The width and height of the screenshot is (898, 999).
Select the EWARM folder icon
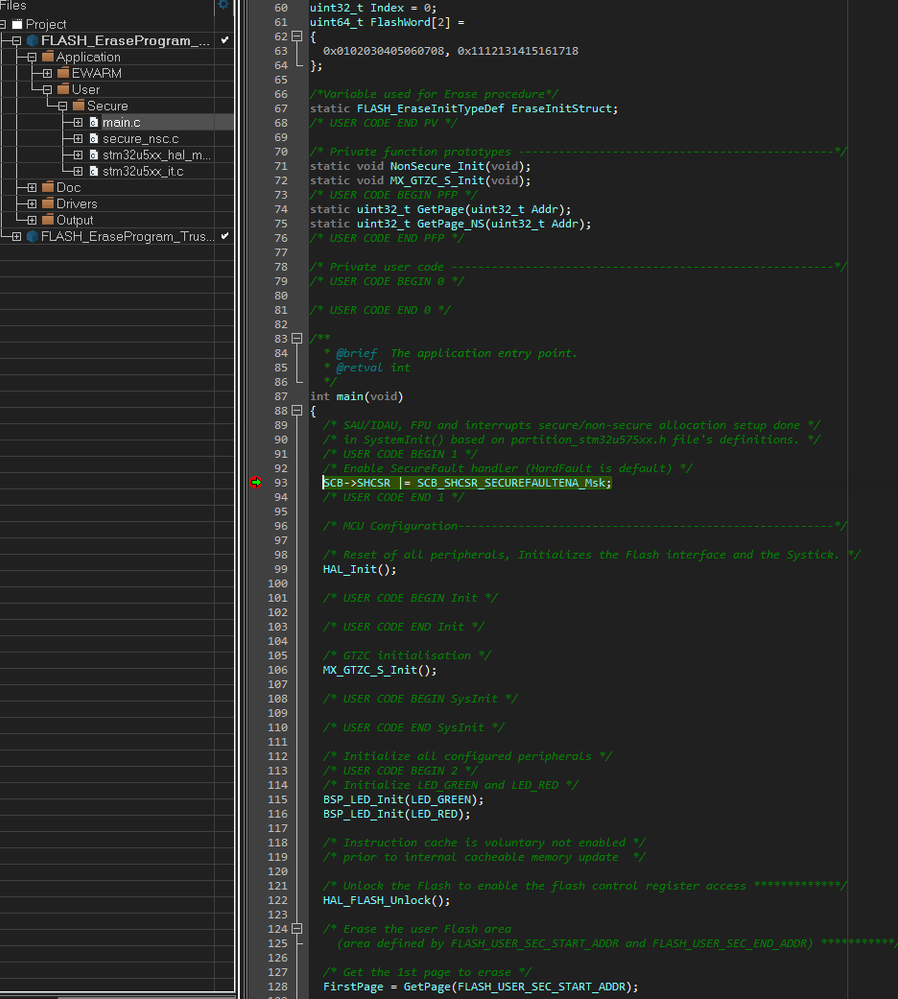click(63, 73)
